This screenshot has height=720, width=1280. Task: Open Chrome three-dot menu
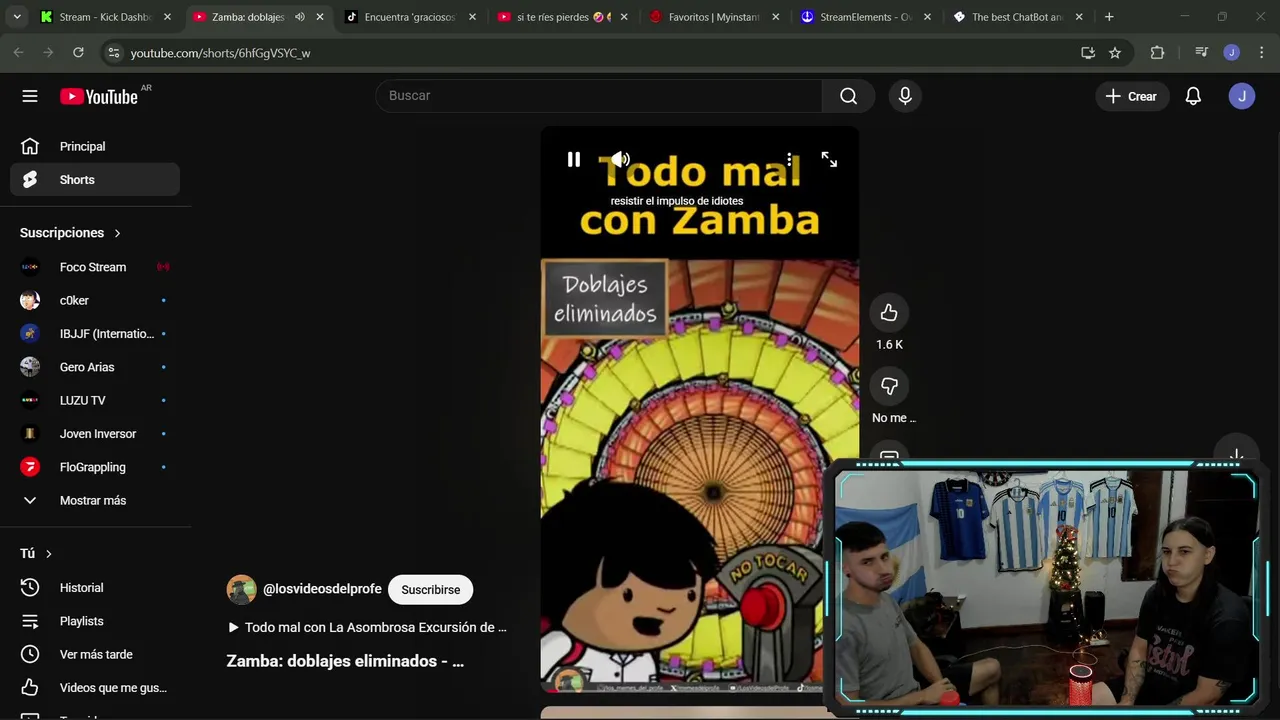pos(1261,53)
